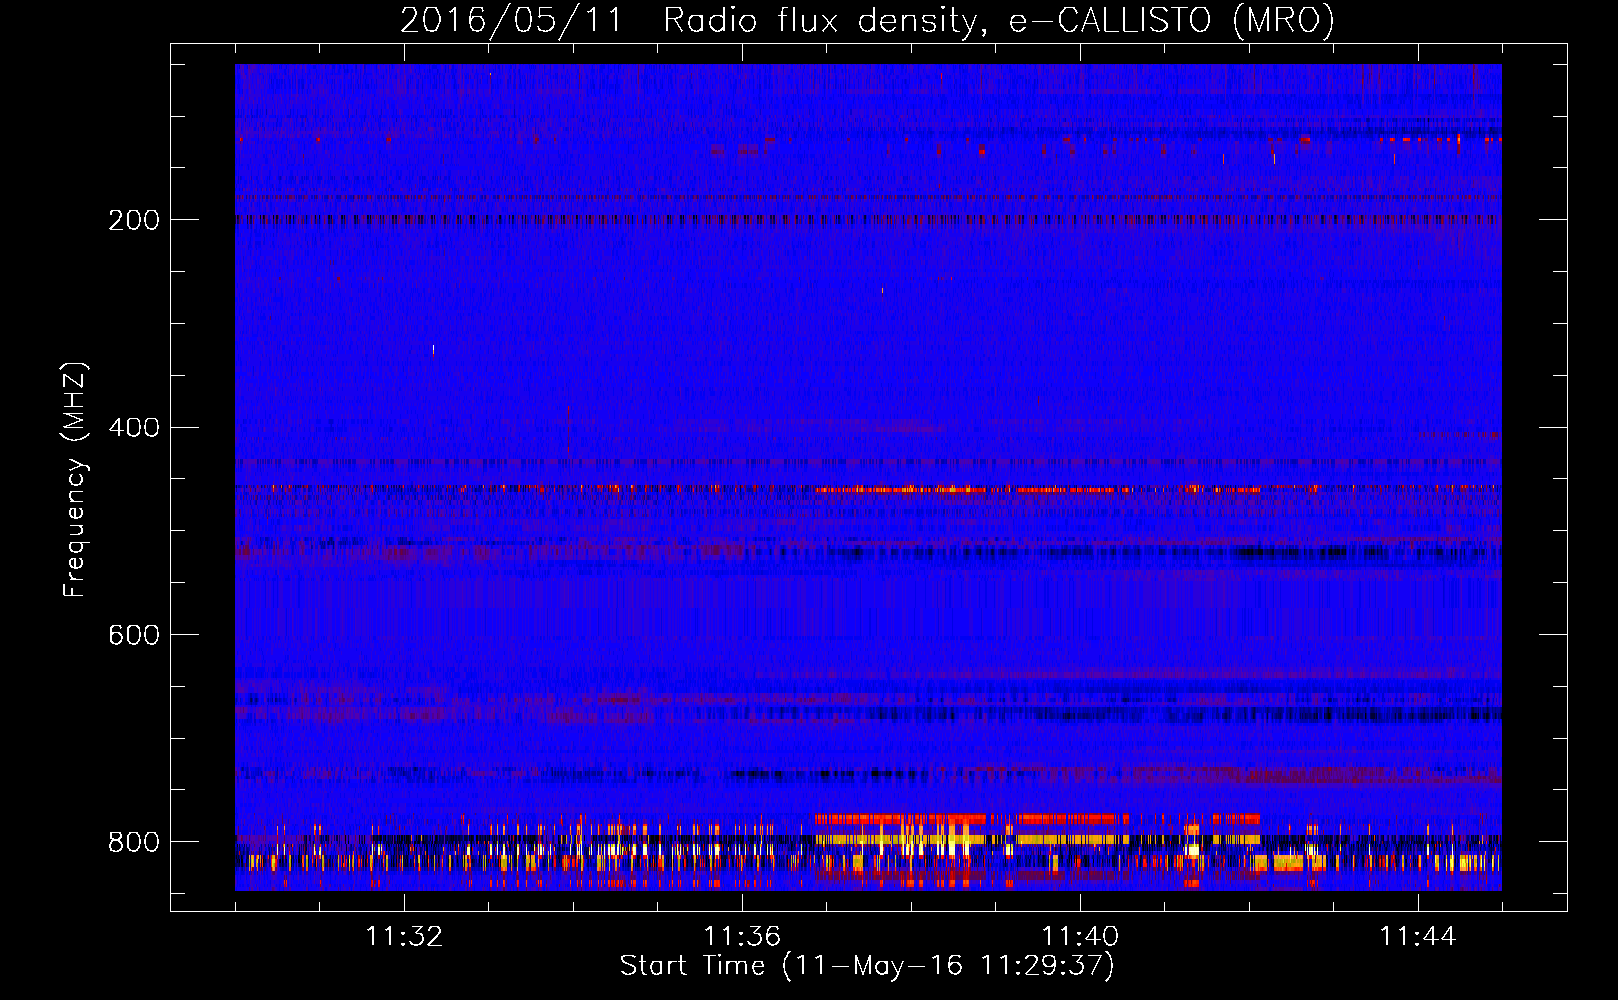Viewport: 1618px width, 1000px height.
Task: Click the 200 frequency tick label
Action: [134, 220]
